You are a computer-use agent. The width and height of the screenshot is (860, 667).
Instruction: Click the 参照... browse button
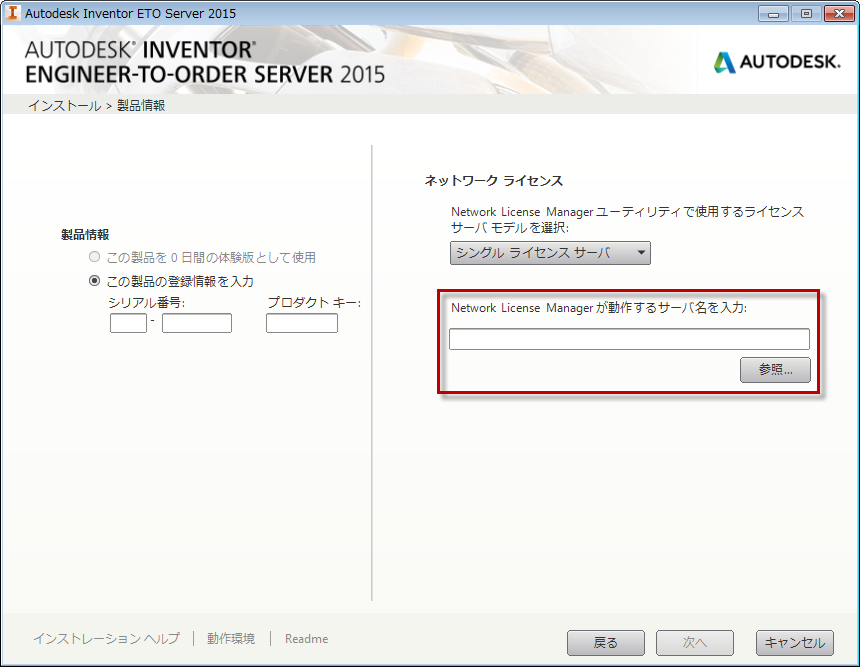775,370
